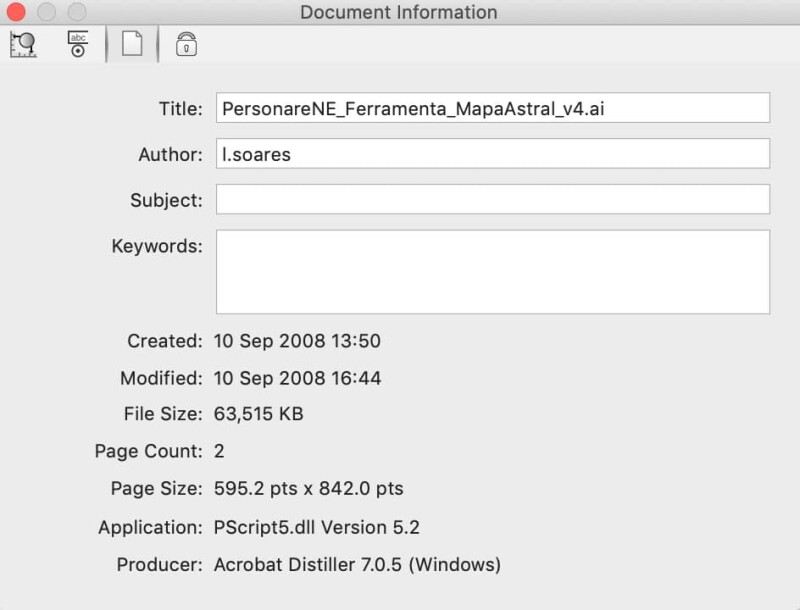Click the Created date 10 Sep 2008 13:50

coord(297,341)
